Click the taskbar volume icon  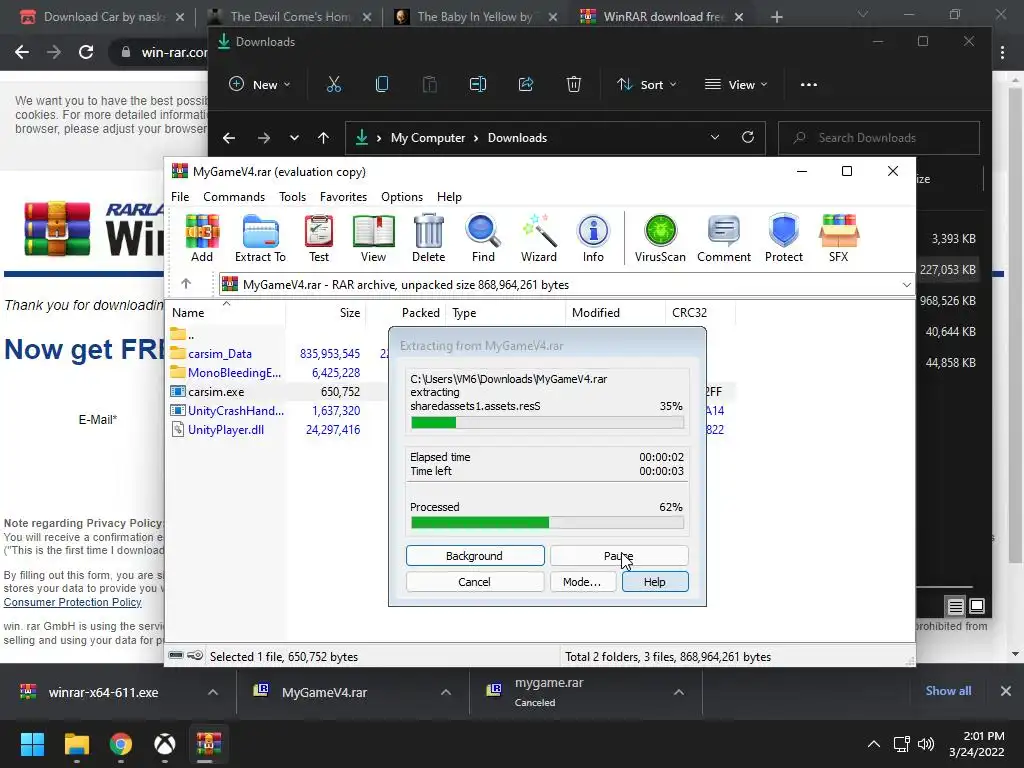click(925, 744)
